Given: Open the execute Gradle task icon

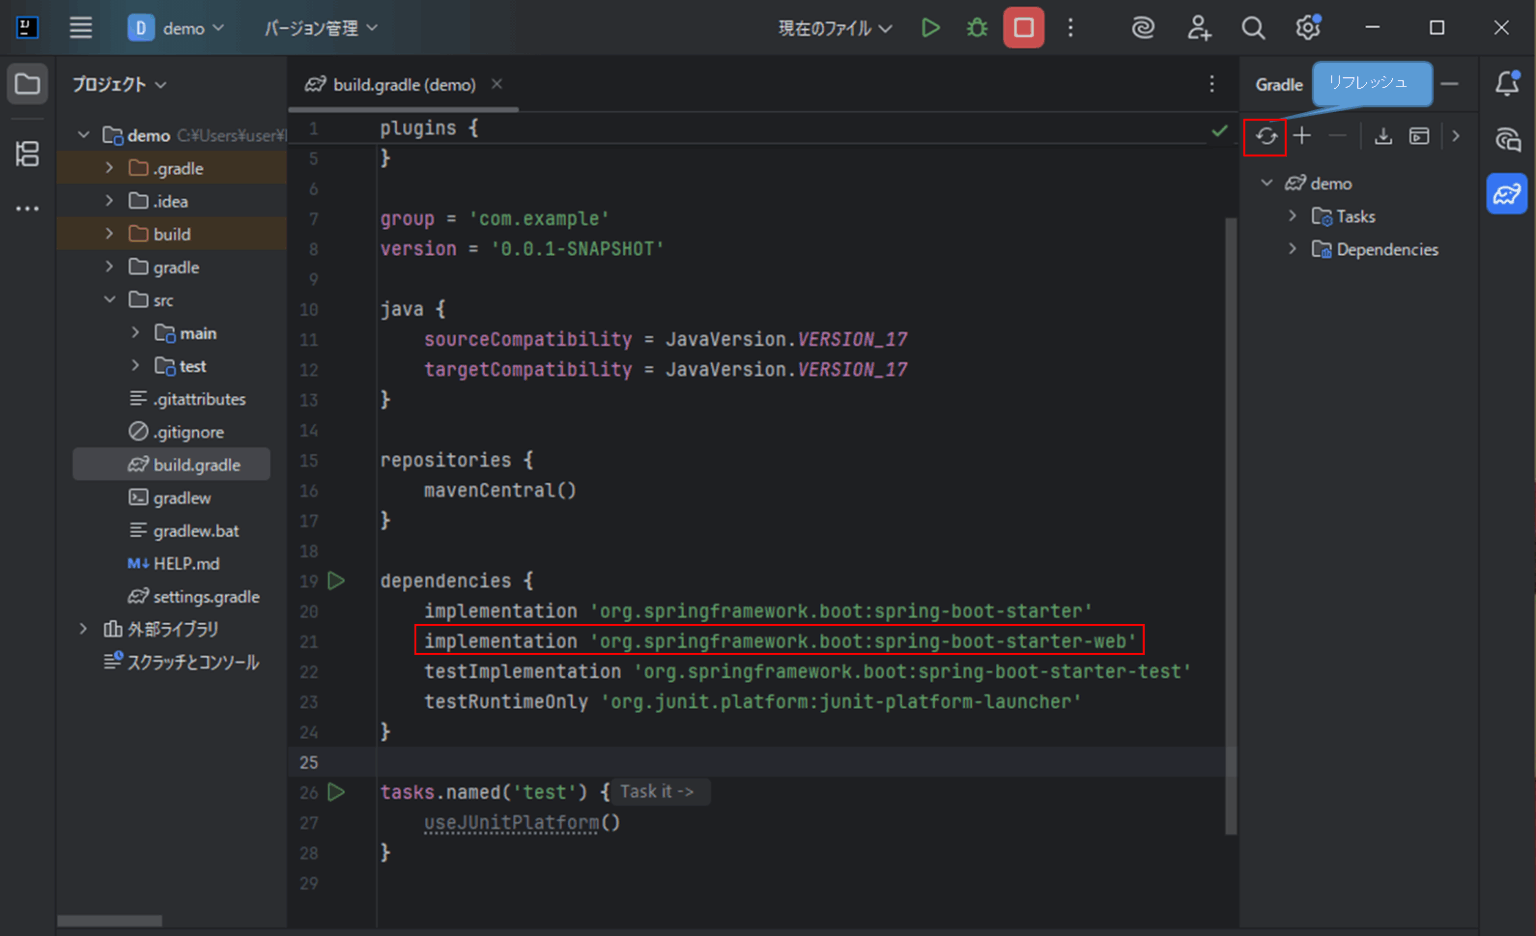Looking at the screenshot, I should click(x=1419, y=135).
